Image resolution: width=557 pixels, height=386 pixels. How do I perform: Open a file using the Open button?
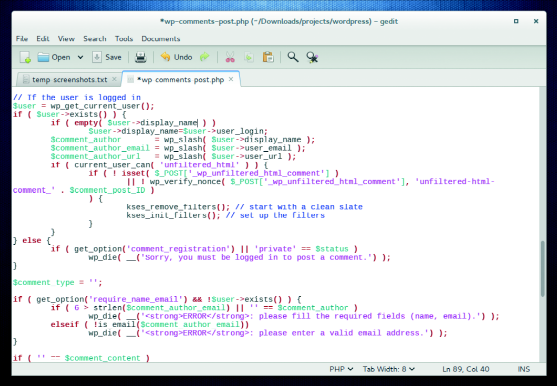pos(54,57)
